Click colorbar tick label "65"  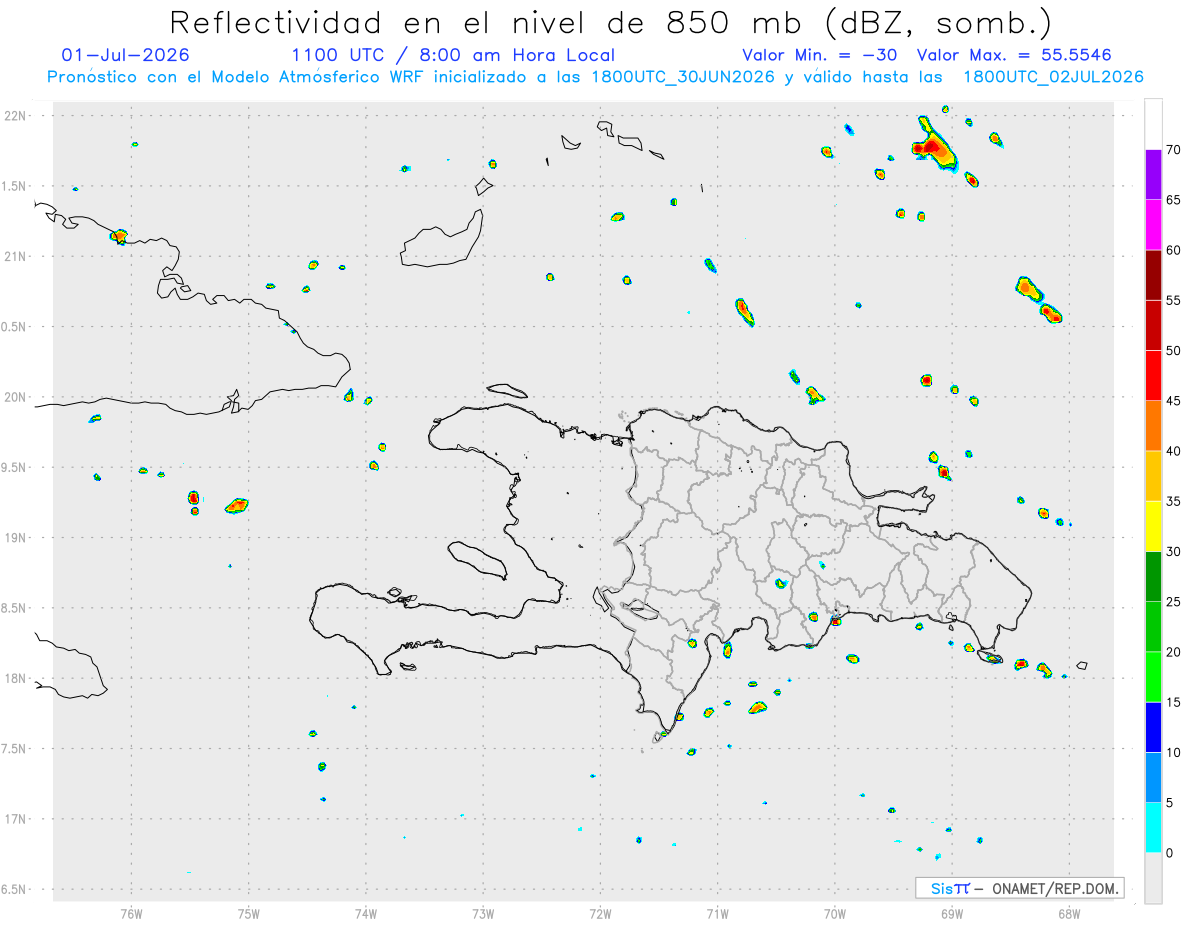click(x=1174, y=200)
